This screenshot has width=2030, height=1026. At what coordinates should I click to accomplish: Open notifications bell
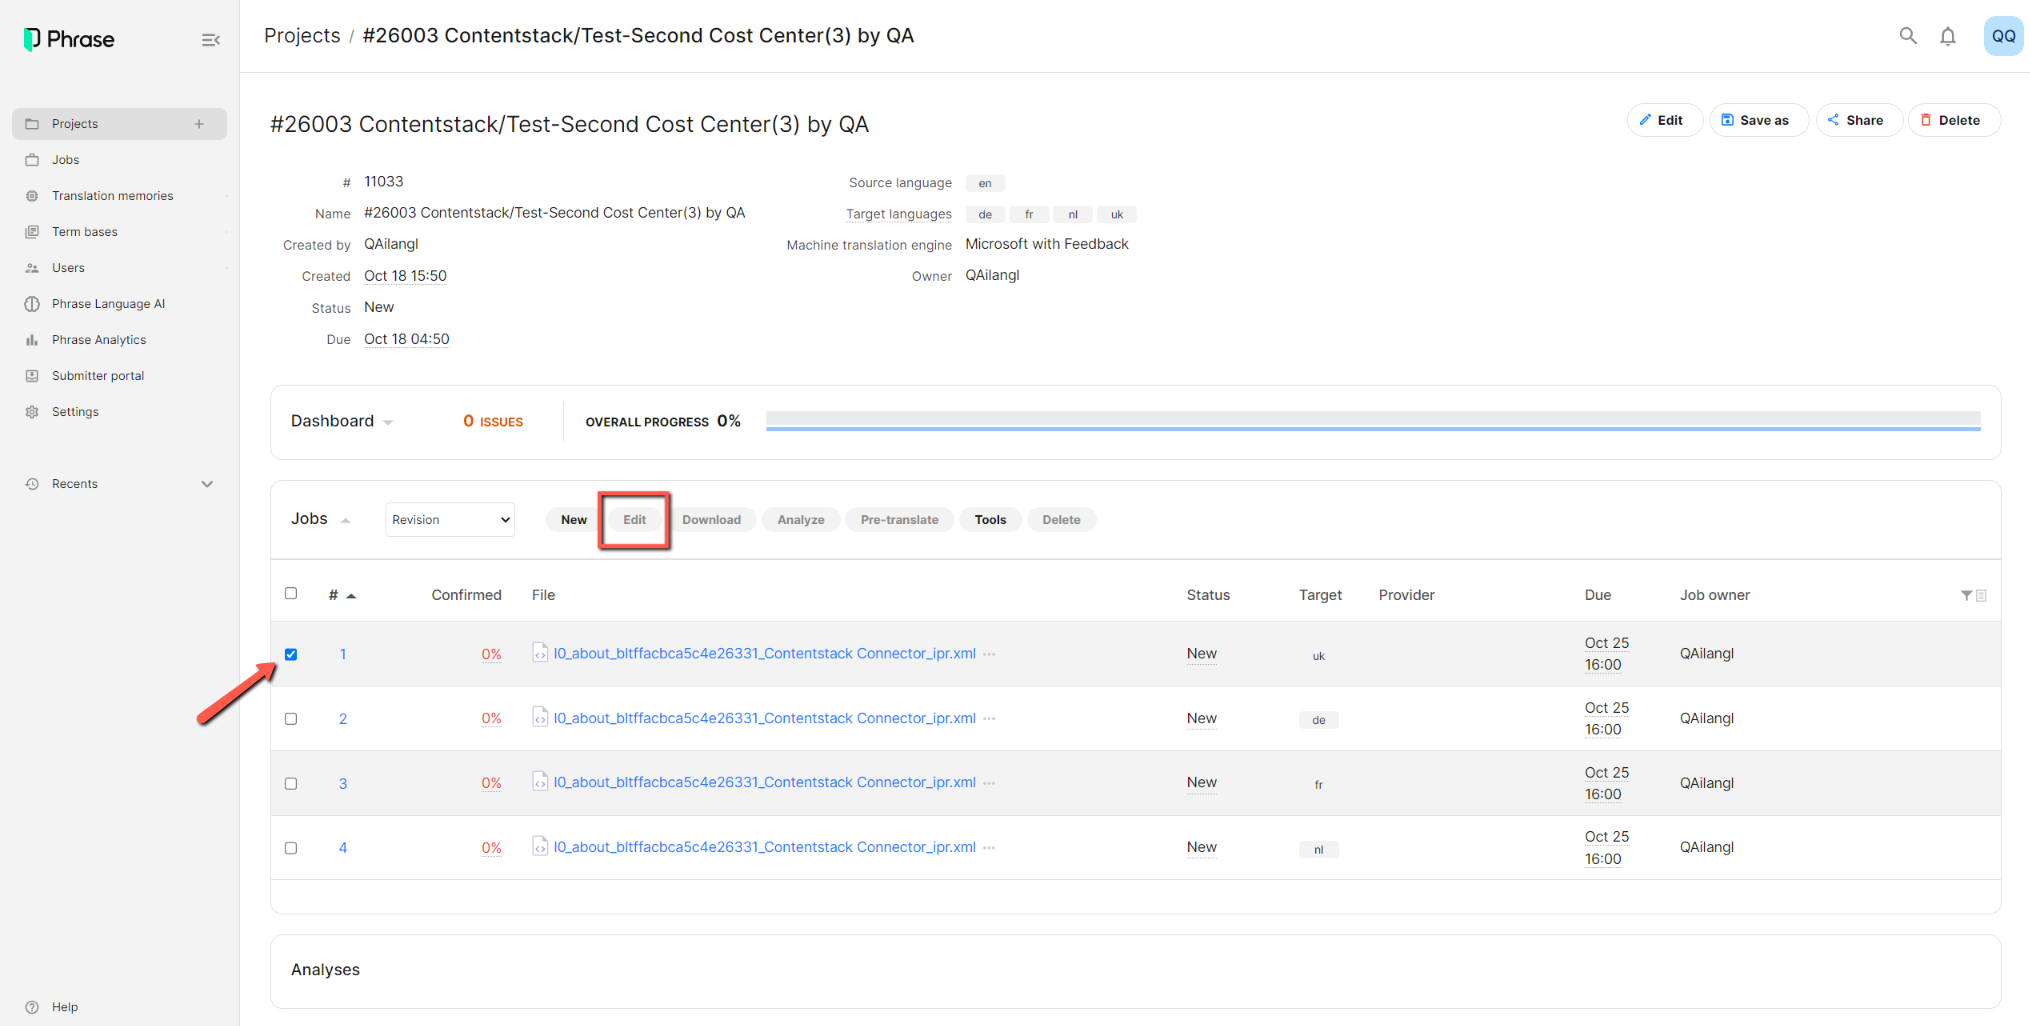1948,37
